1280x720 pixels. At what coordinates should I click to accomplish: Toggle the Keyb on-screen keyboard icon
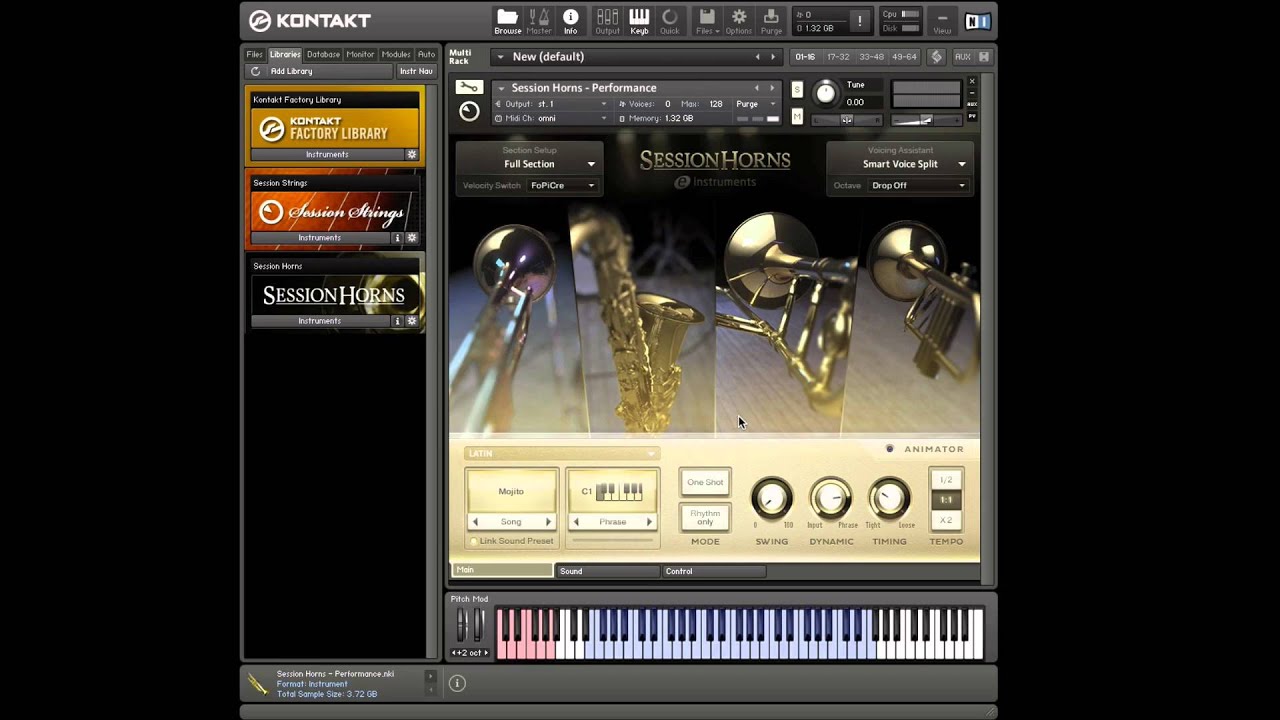639,20
